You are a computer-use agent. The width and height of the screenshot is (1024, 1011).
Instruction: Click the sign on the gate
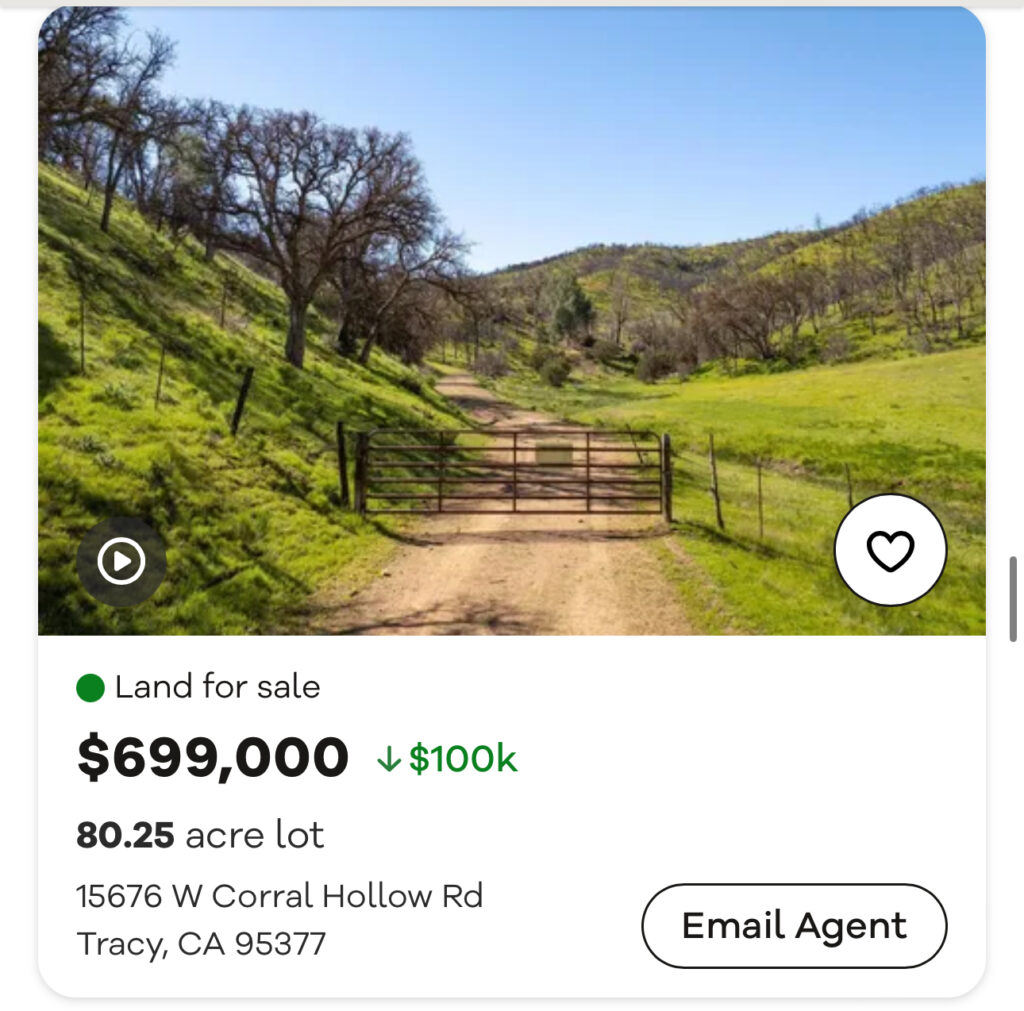(x=554, y=455)
